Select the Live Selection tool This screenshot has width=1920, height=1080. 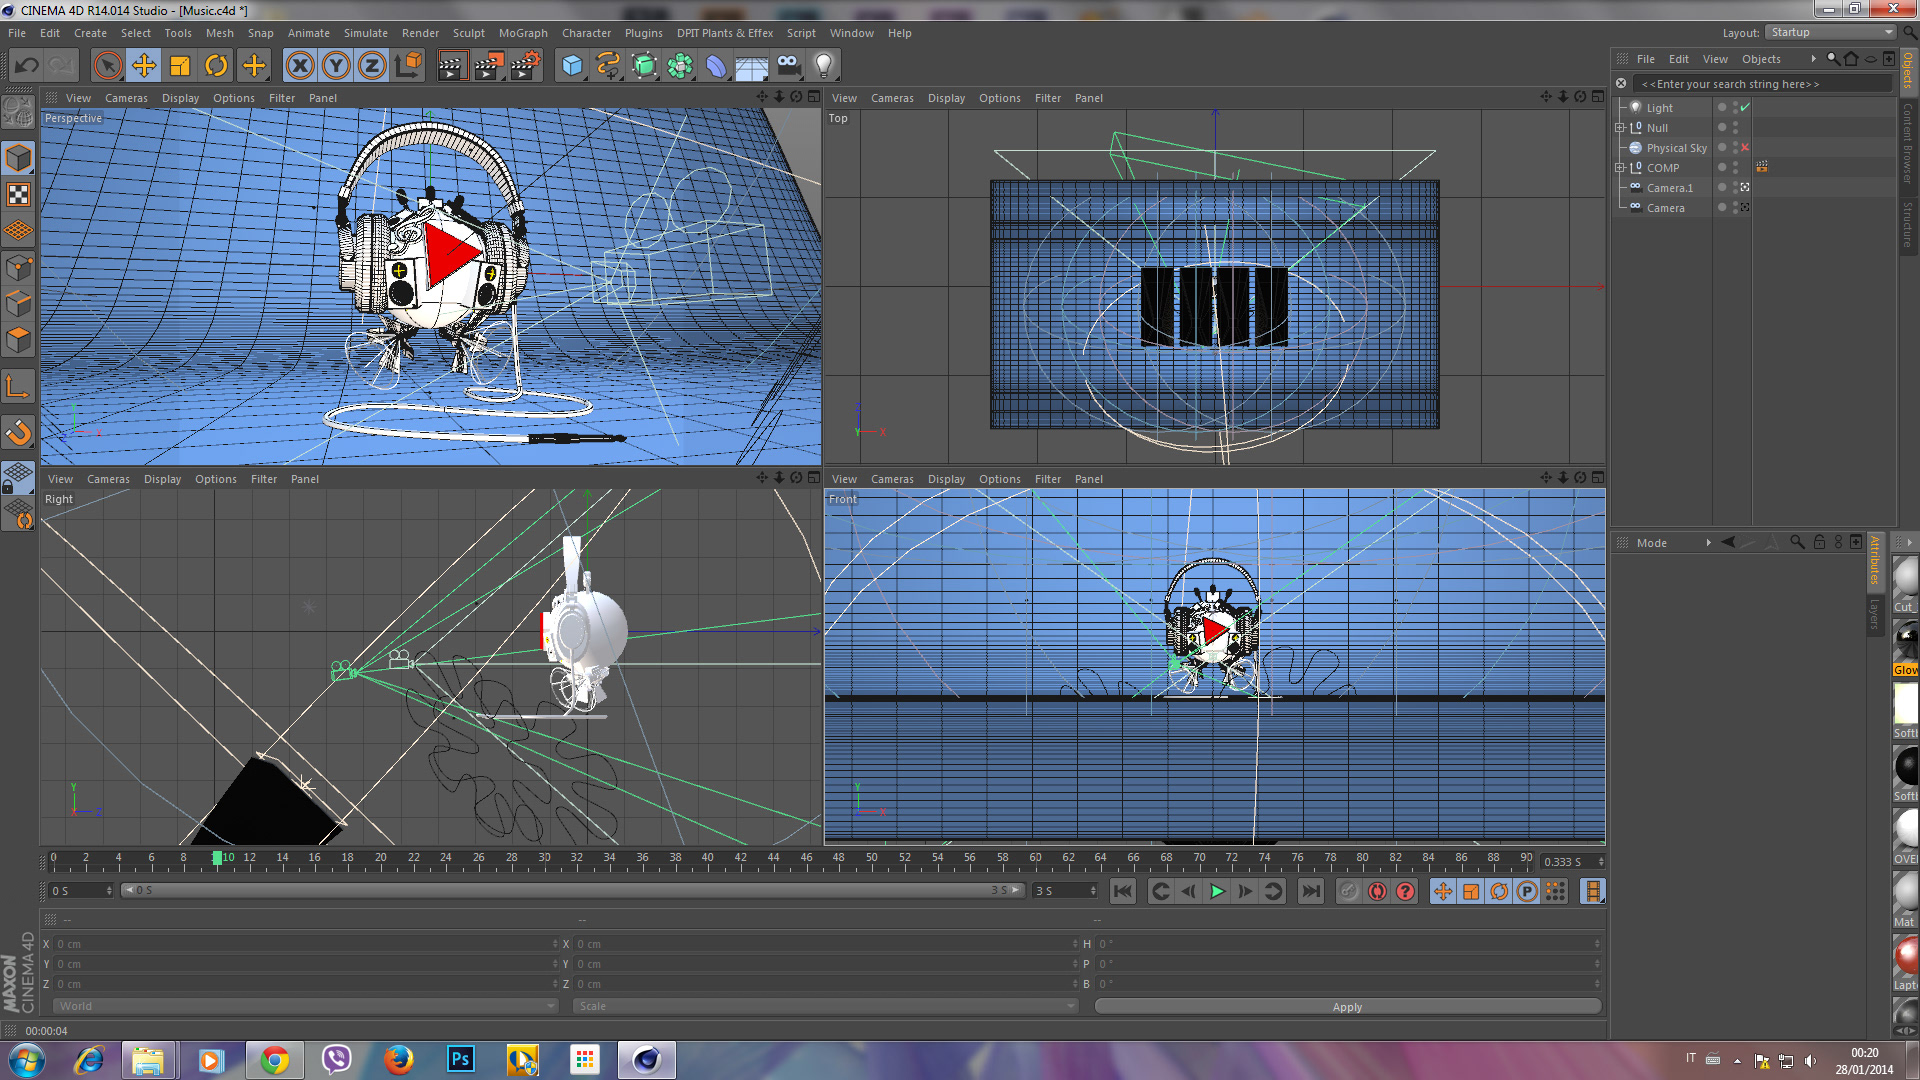point(107,66)
